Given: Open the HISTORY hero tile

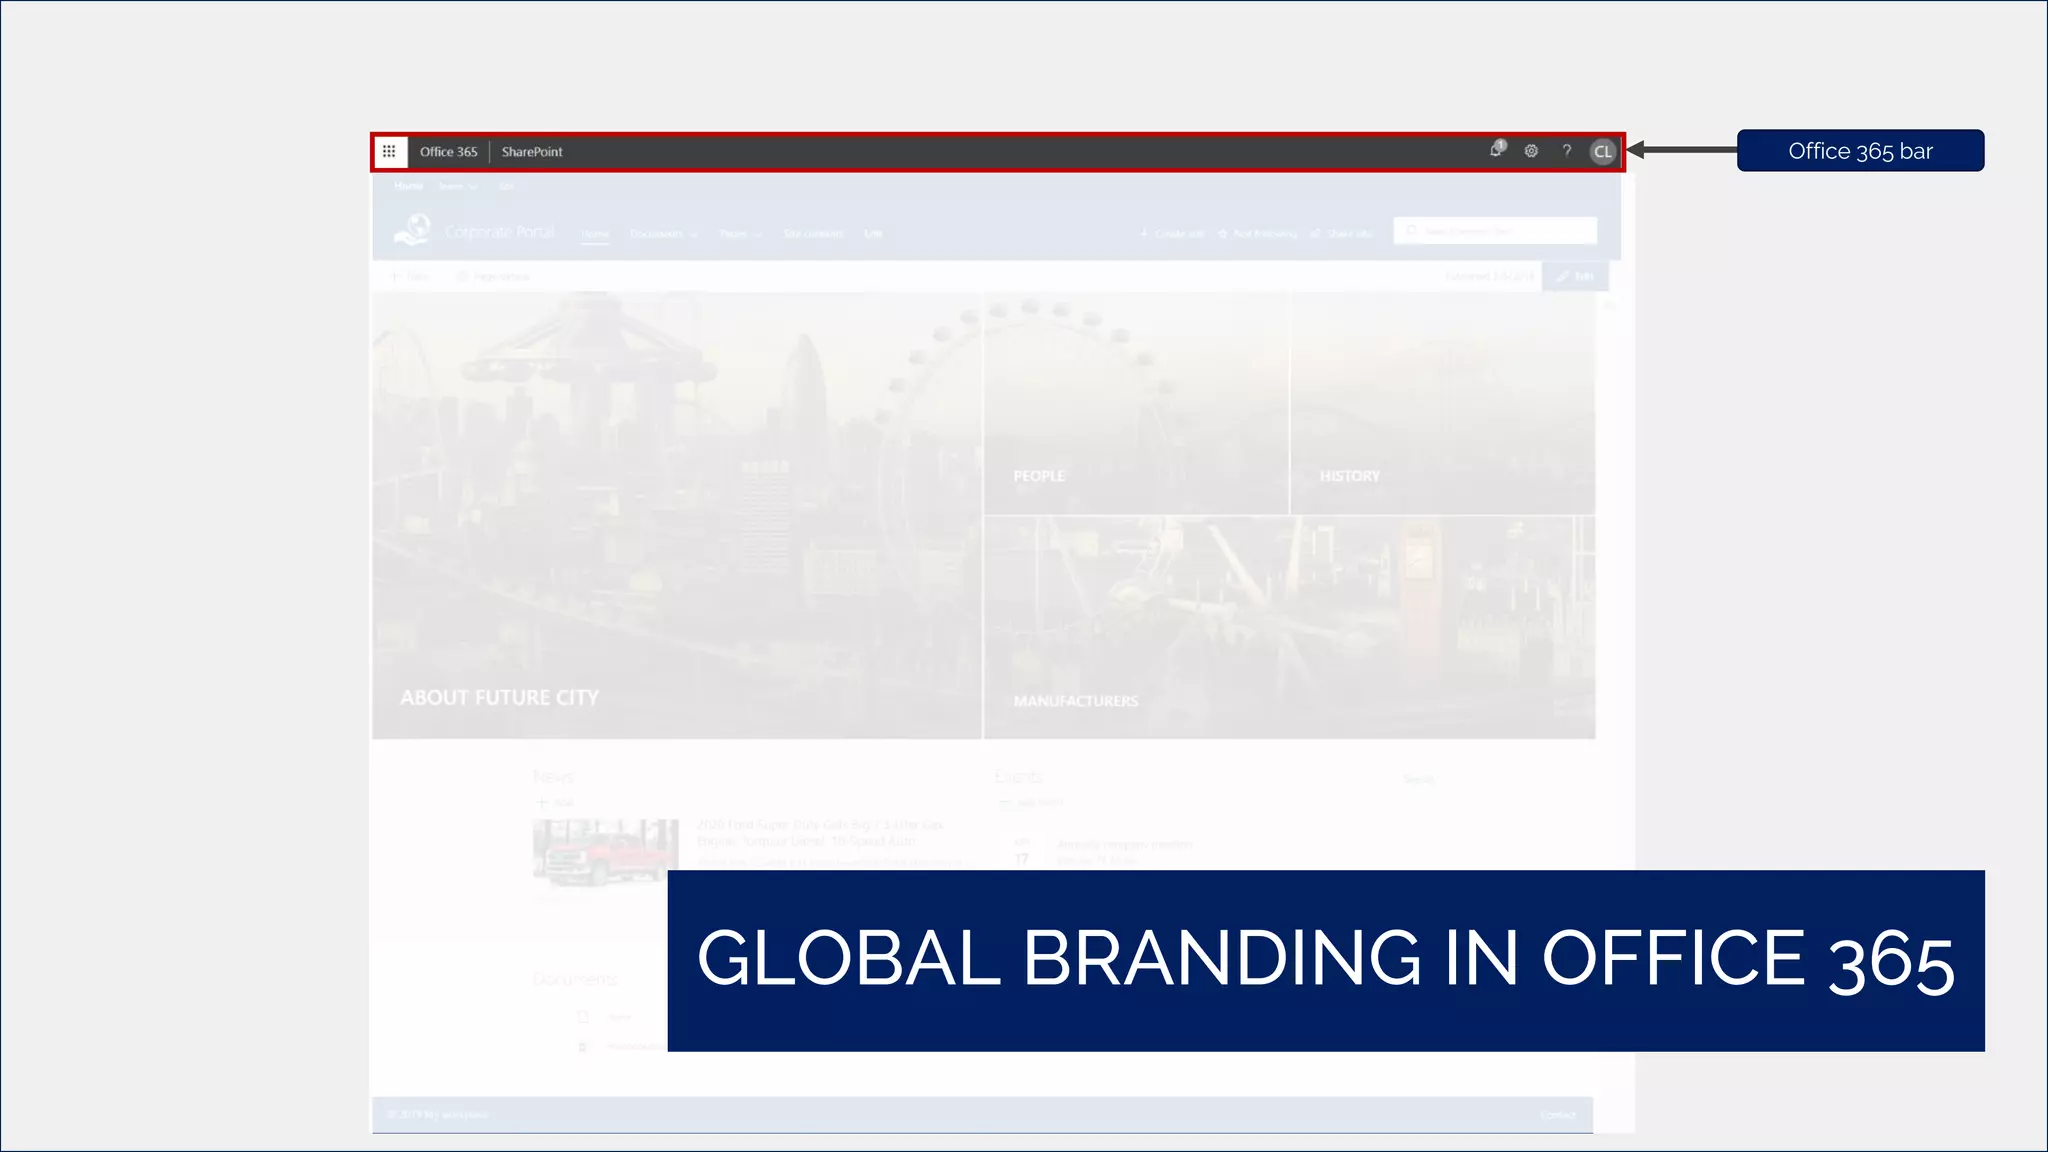Looking at the screenshot, I should pyautogui.click(x=1442, y=404).
